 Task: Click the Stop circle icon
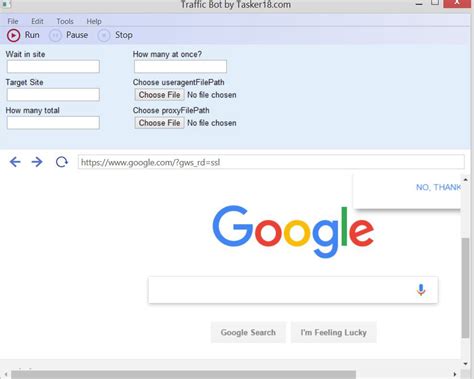click(x=104, y=35)
